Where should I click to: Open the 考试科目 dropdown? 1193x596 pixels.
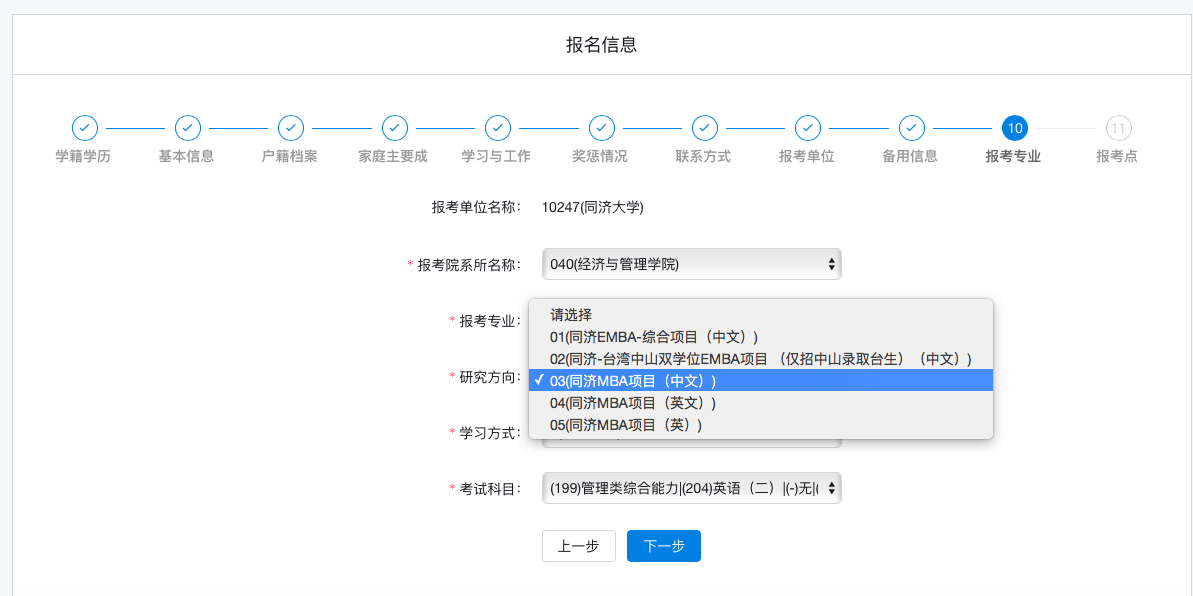(691, 488)
